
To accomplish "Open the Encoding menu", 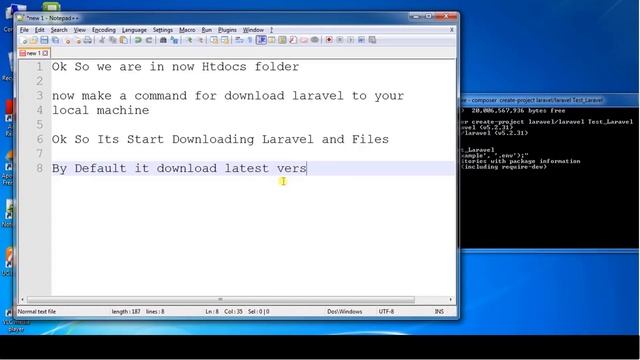I will click(104, 30).
